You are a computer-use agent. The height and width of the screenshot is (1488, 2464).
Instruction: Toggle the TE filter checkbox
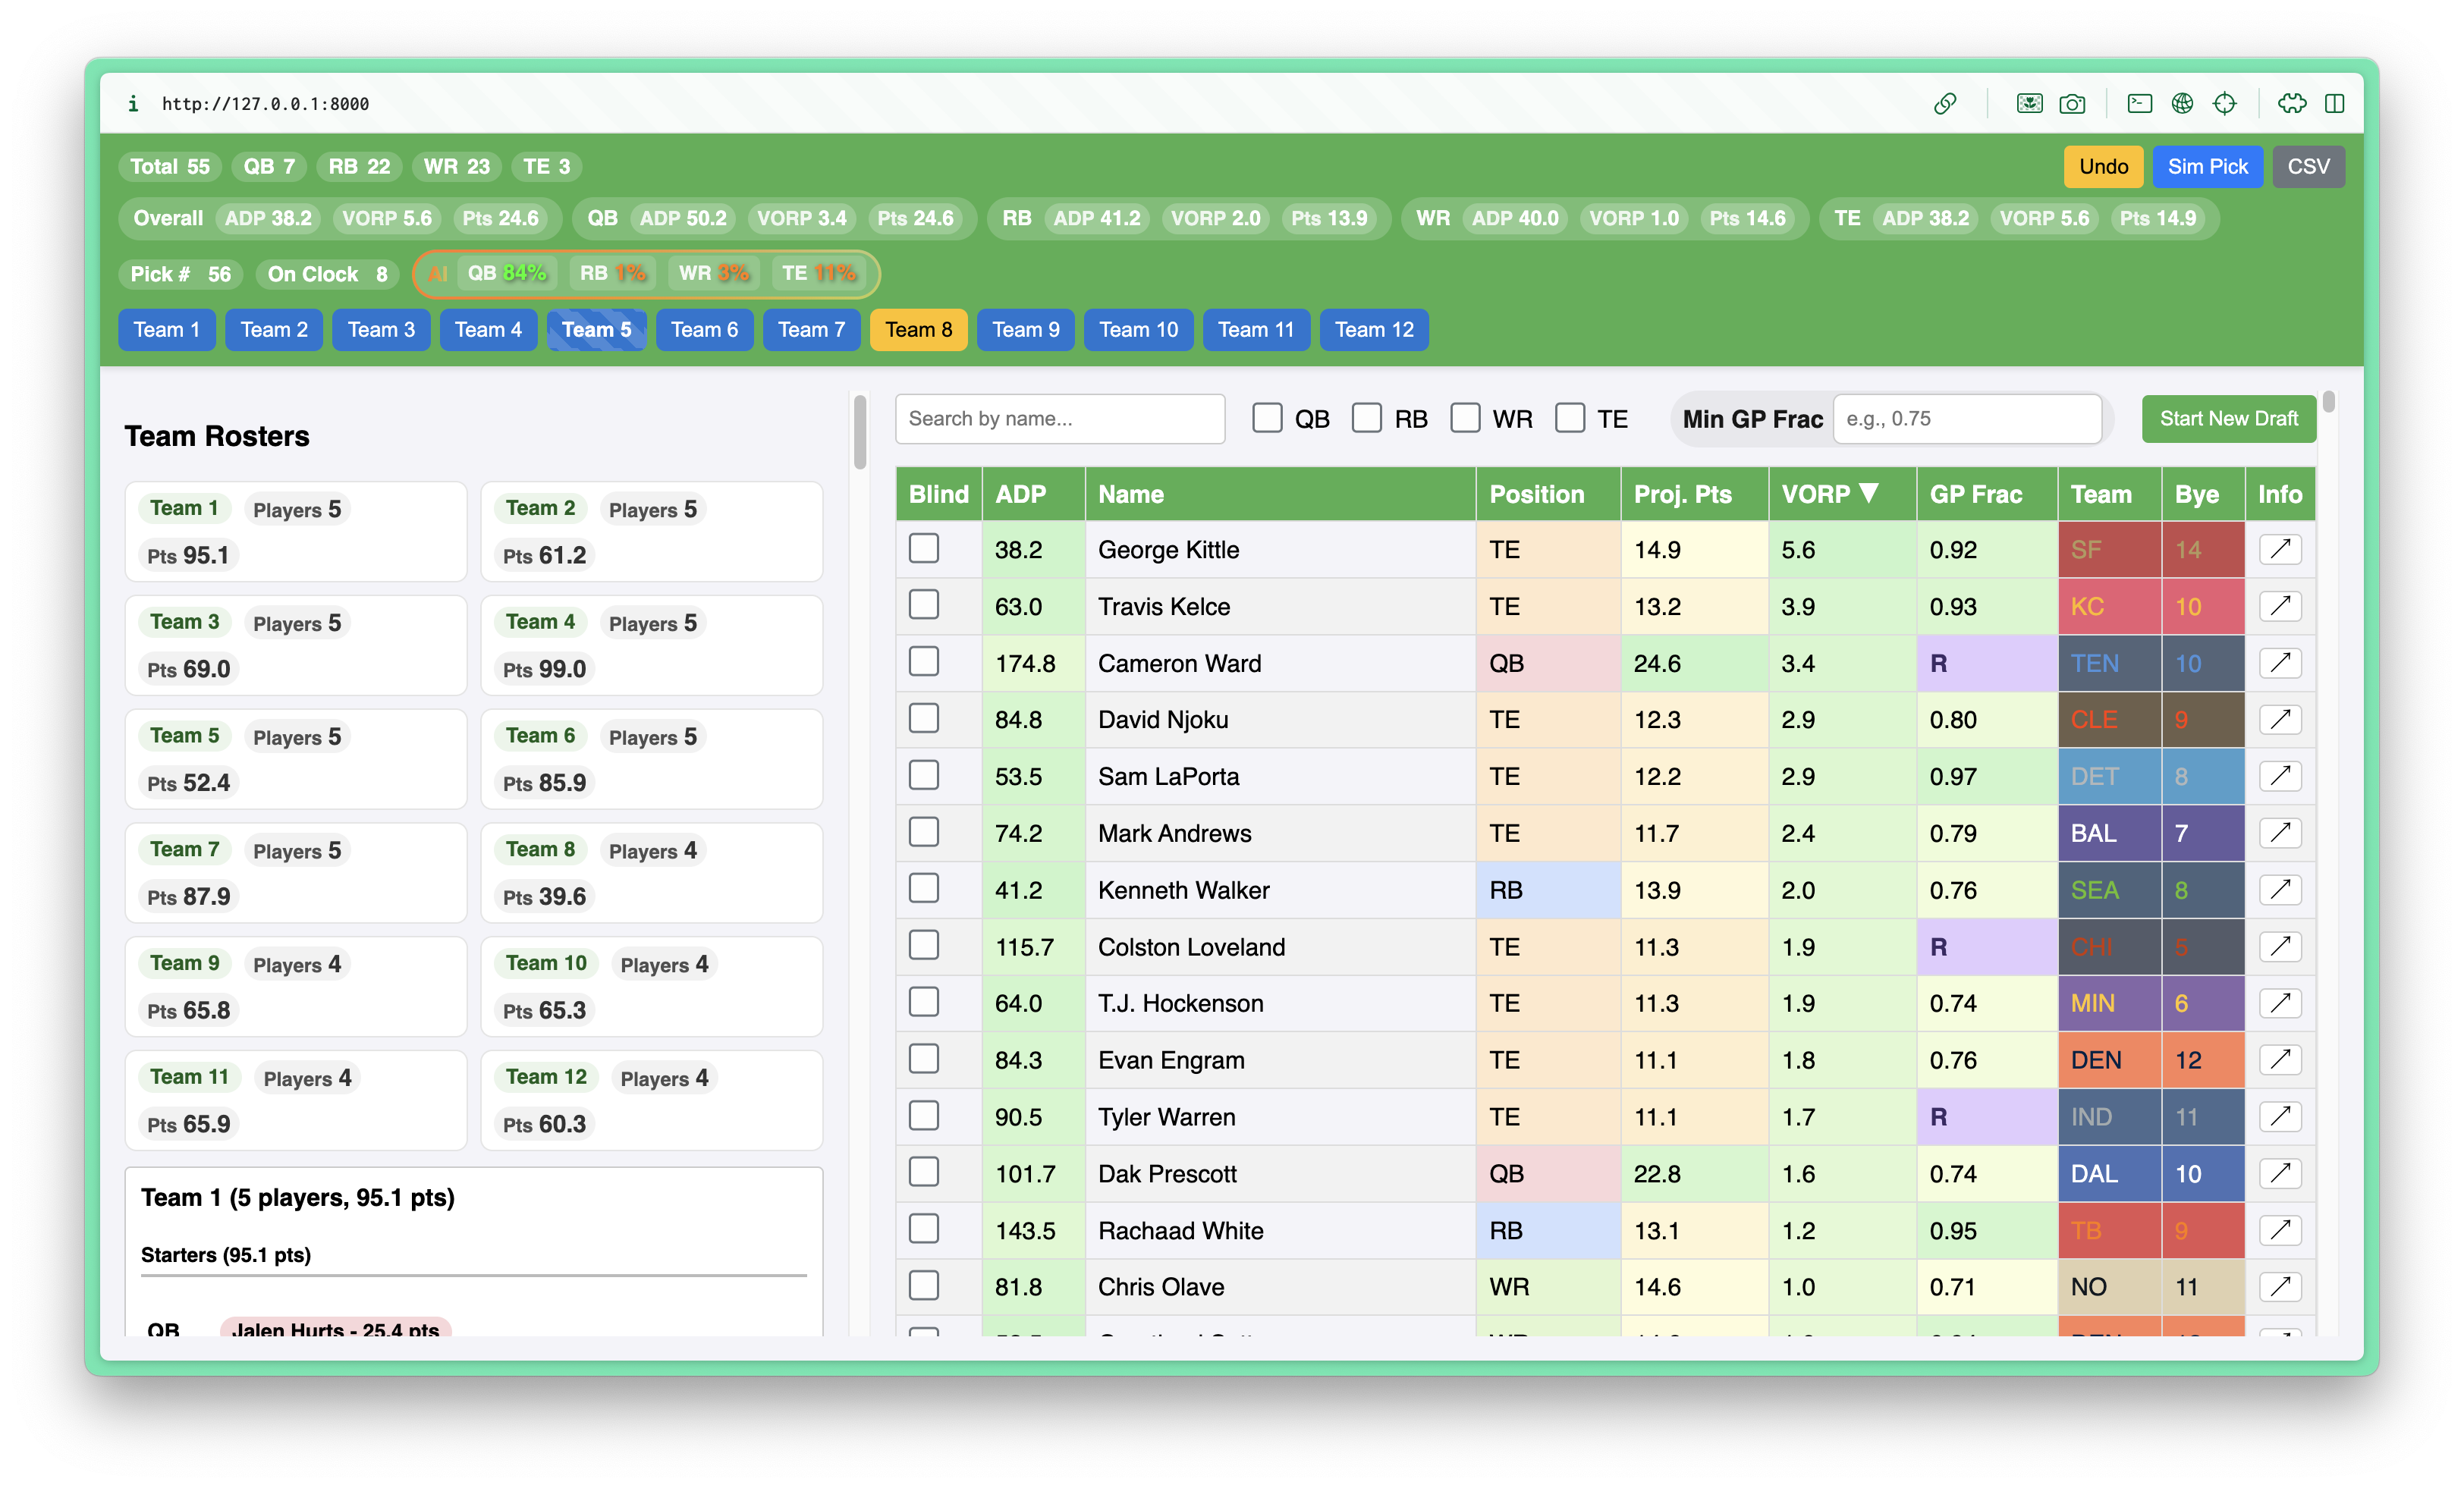1570,418
